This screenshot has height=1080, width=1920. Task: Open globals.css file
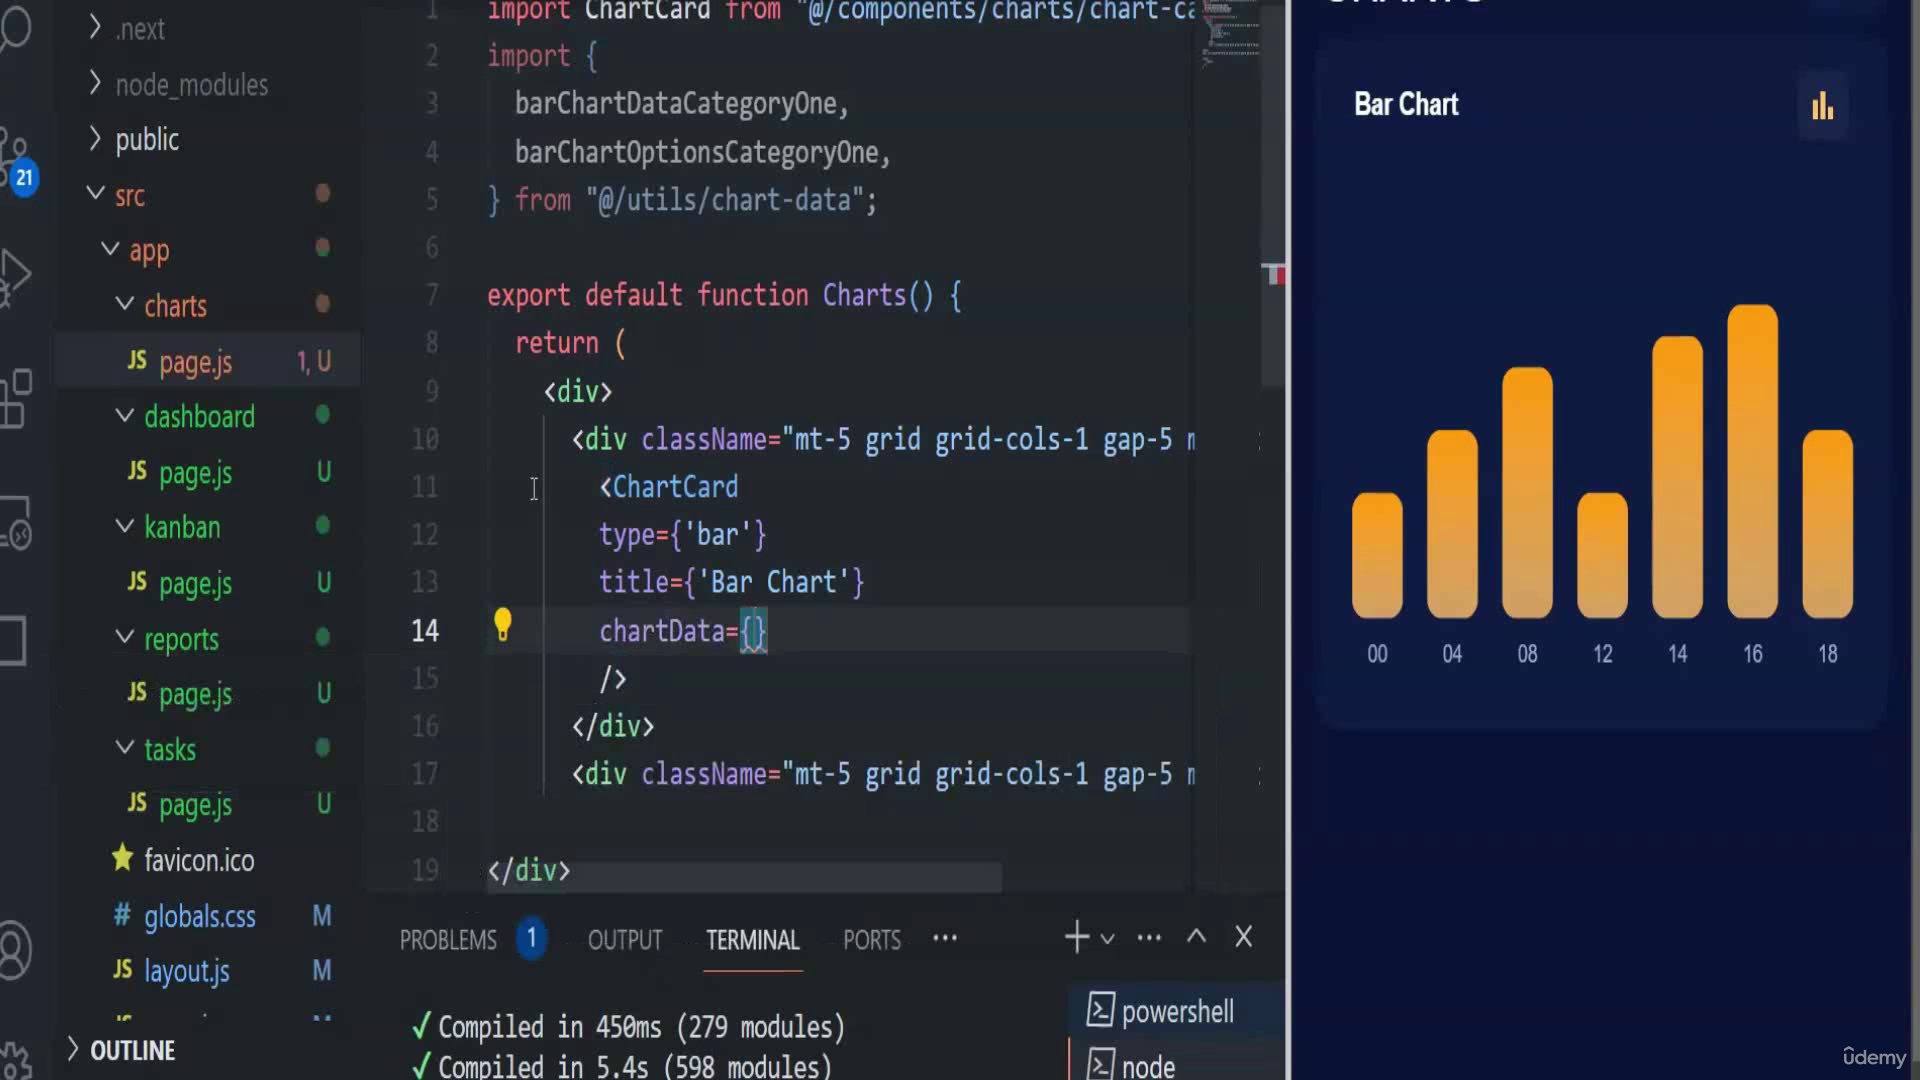(200, 916)
